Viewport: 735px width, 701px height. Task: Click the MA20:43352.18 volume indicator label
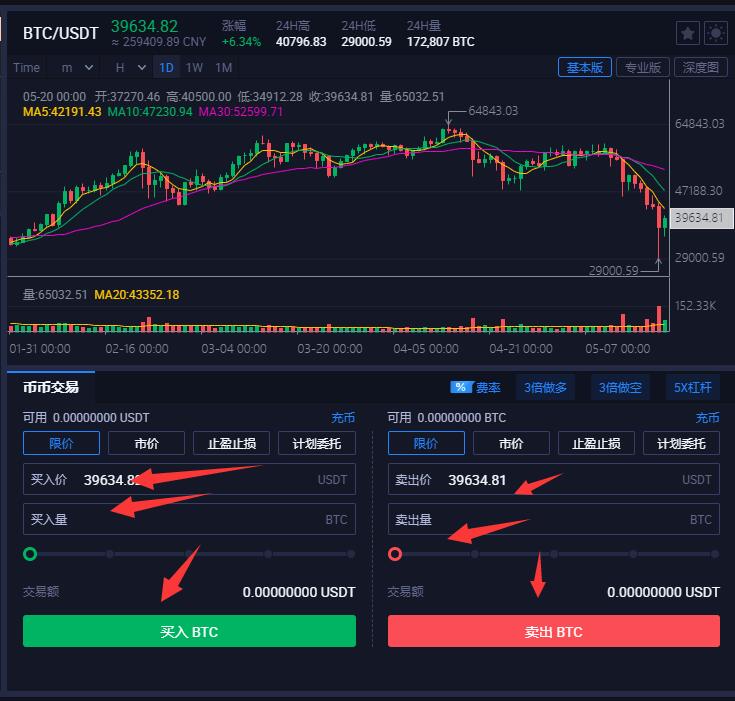pyautogui.click(x=137, y=295)
